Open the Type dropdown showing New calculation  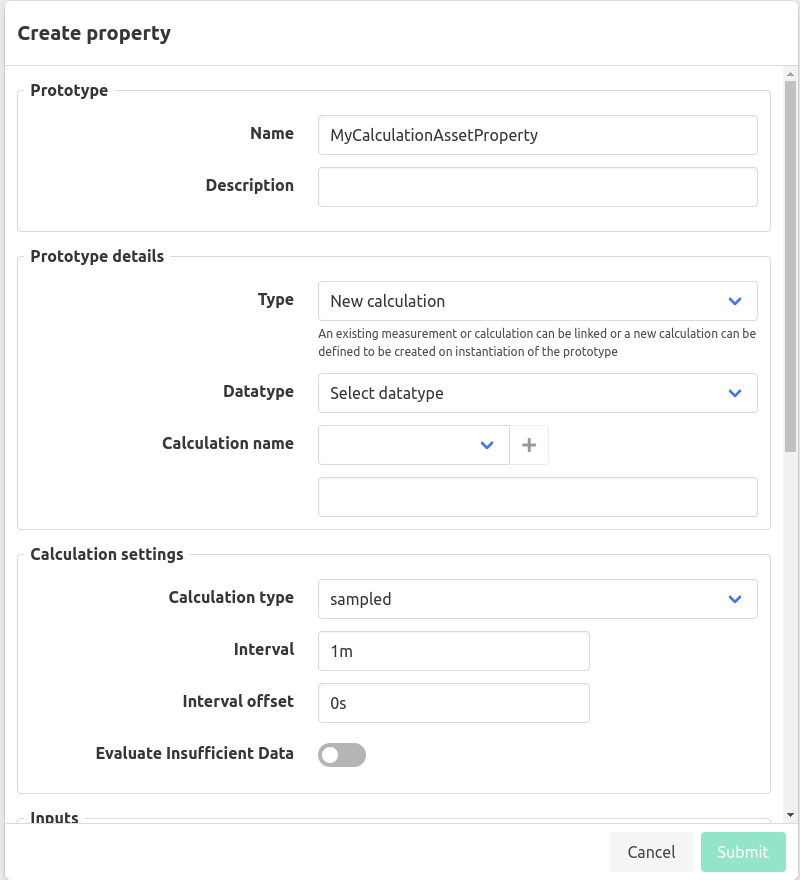538,301
